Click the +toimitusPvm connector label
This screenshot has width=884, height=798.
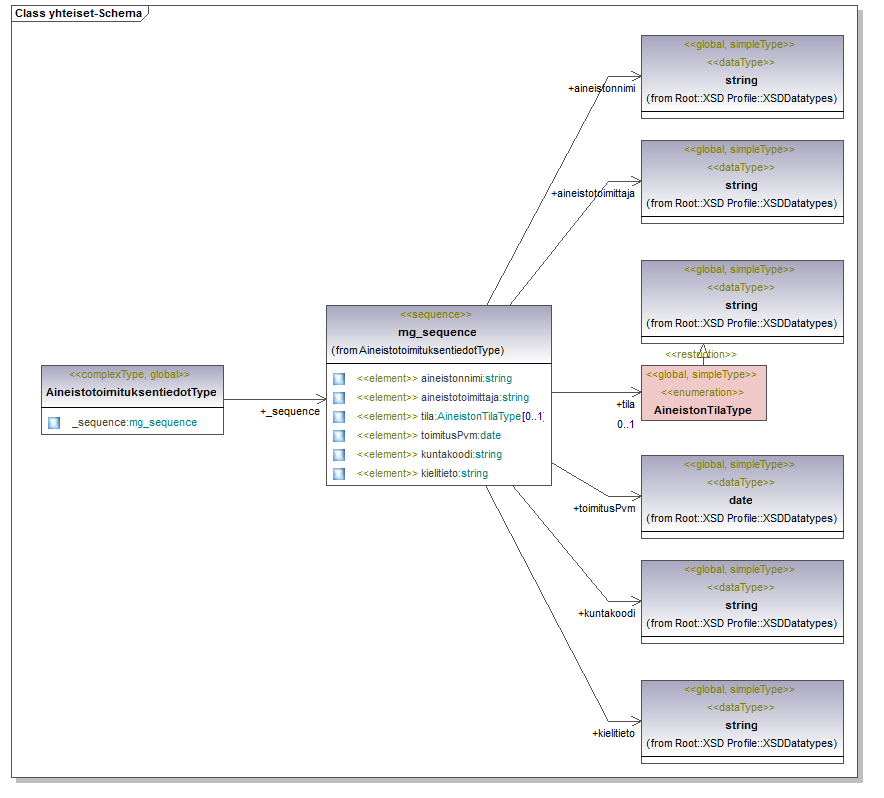(x=605, y=508)
